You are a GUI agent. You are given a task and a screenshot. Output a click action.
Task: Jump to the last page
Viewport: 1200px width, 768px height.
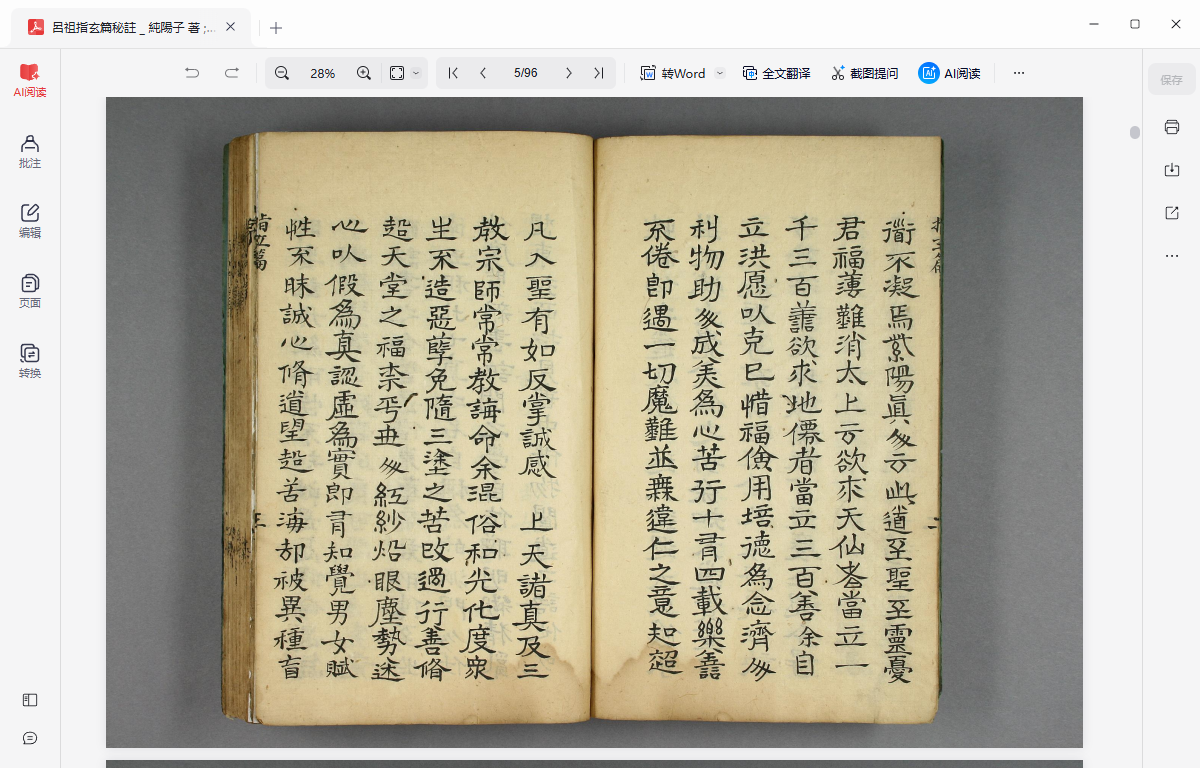(x=599, y=73)
